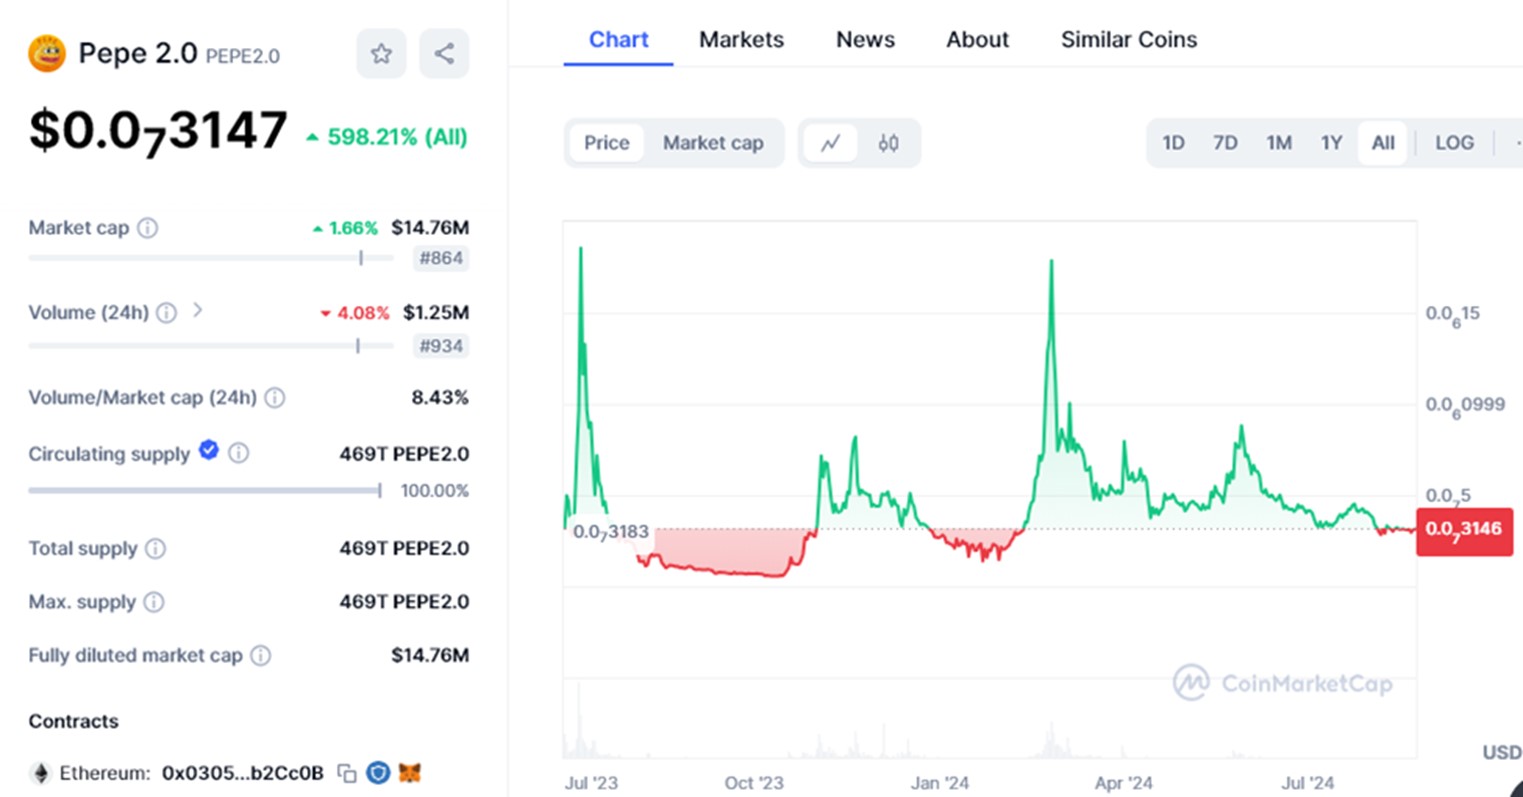Click the blue shield icon by contract

378,773
